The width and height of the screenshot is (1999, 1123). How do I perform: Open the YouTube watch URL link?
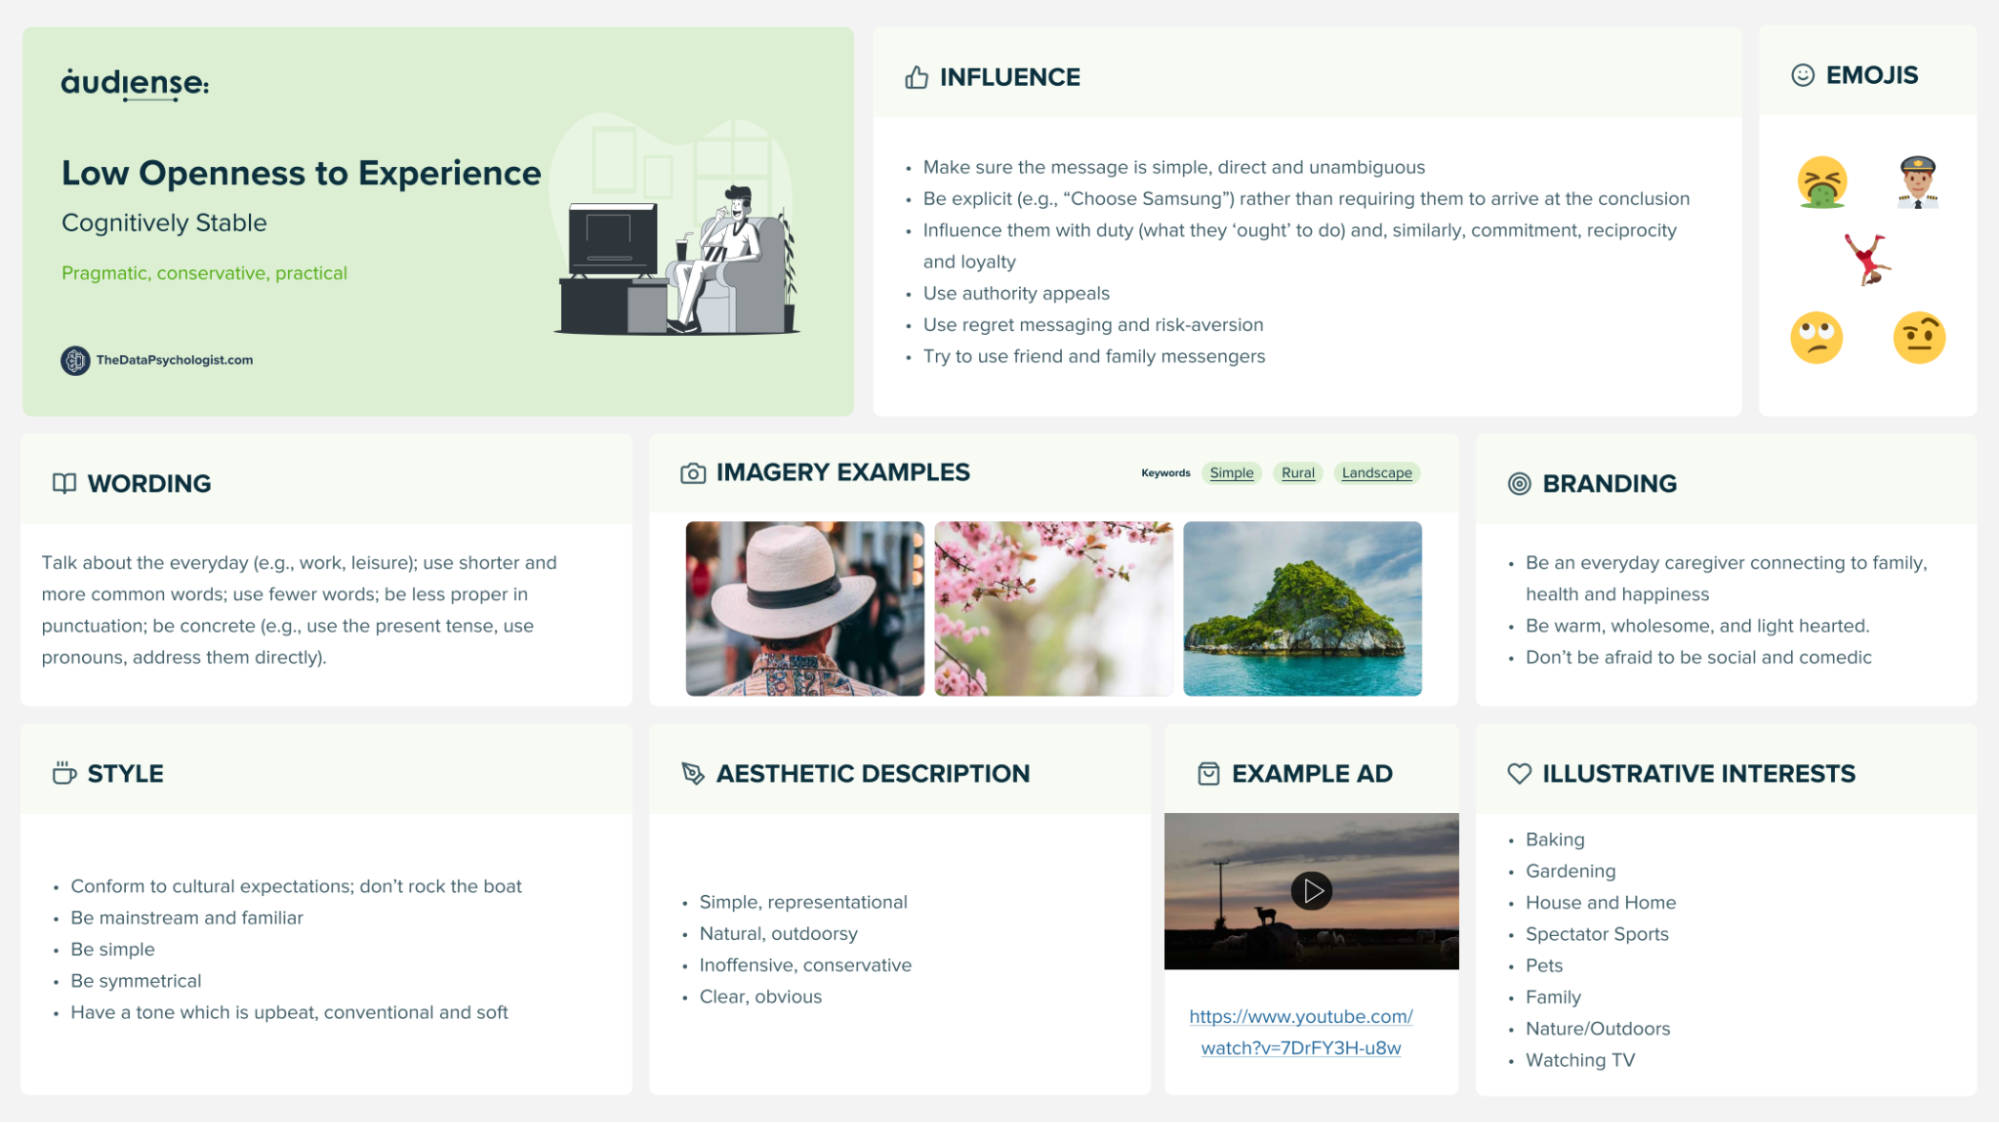point(1301,1032)
